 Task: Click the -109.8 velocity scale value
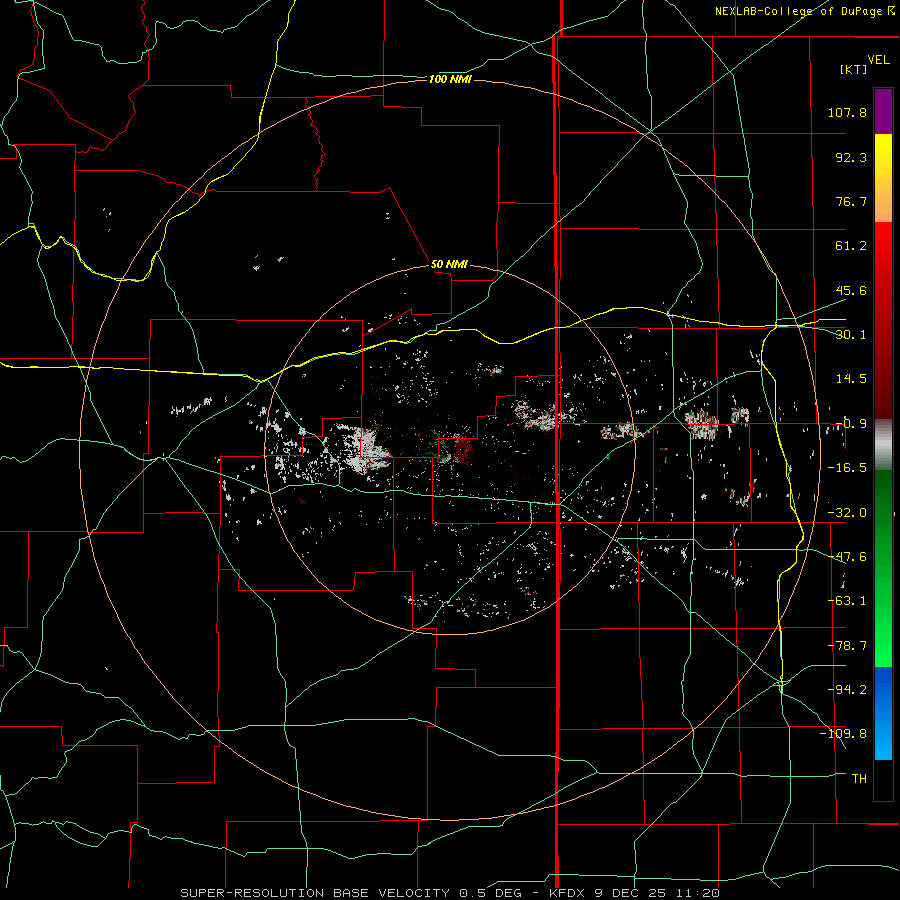click(843, 734)
